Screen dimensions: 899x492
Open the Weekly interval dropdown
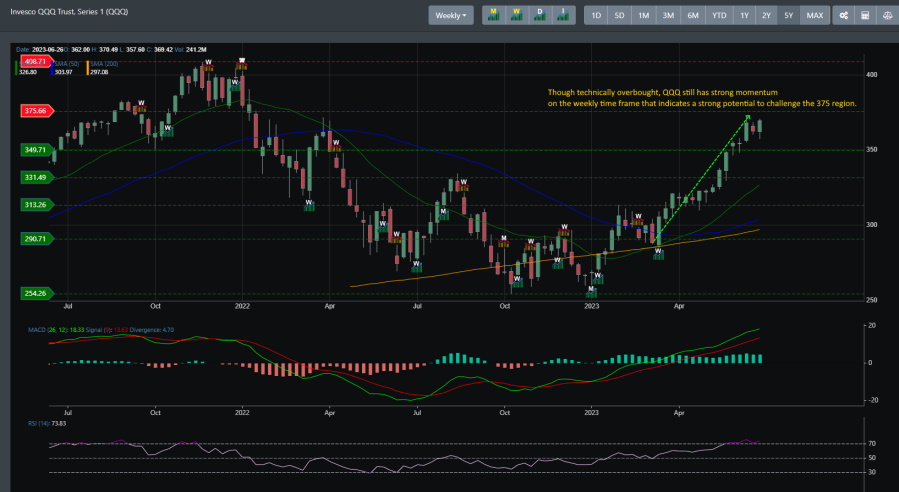coord(451,15)
